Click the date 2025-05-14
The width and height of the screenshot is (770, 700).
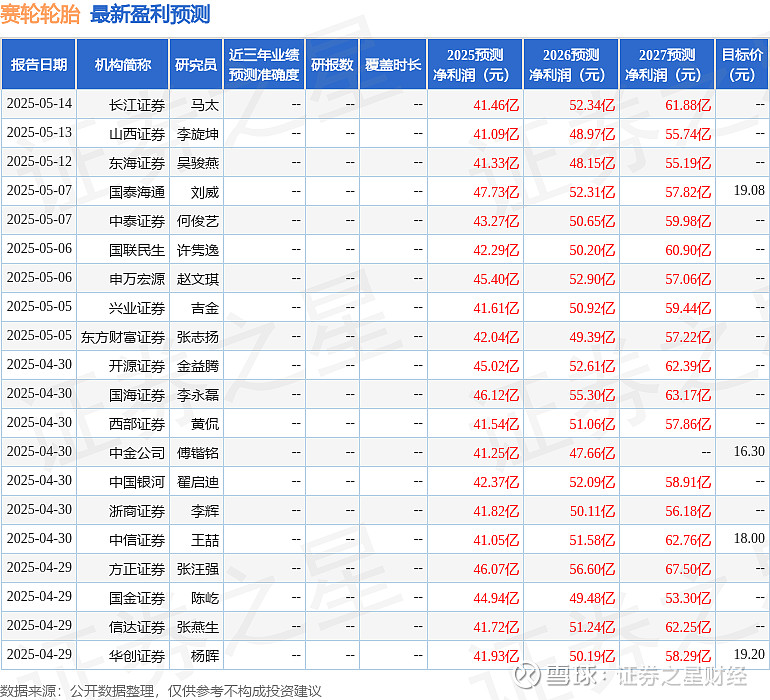(x=39, y=103)
